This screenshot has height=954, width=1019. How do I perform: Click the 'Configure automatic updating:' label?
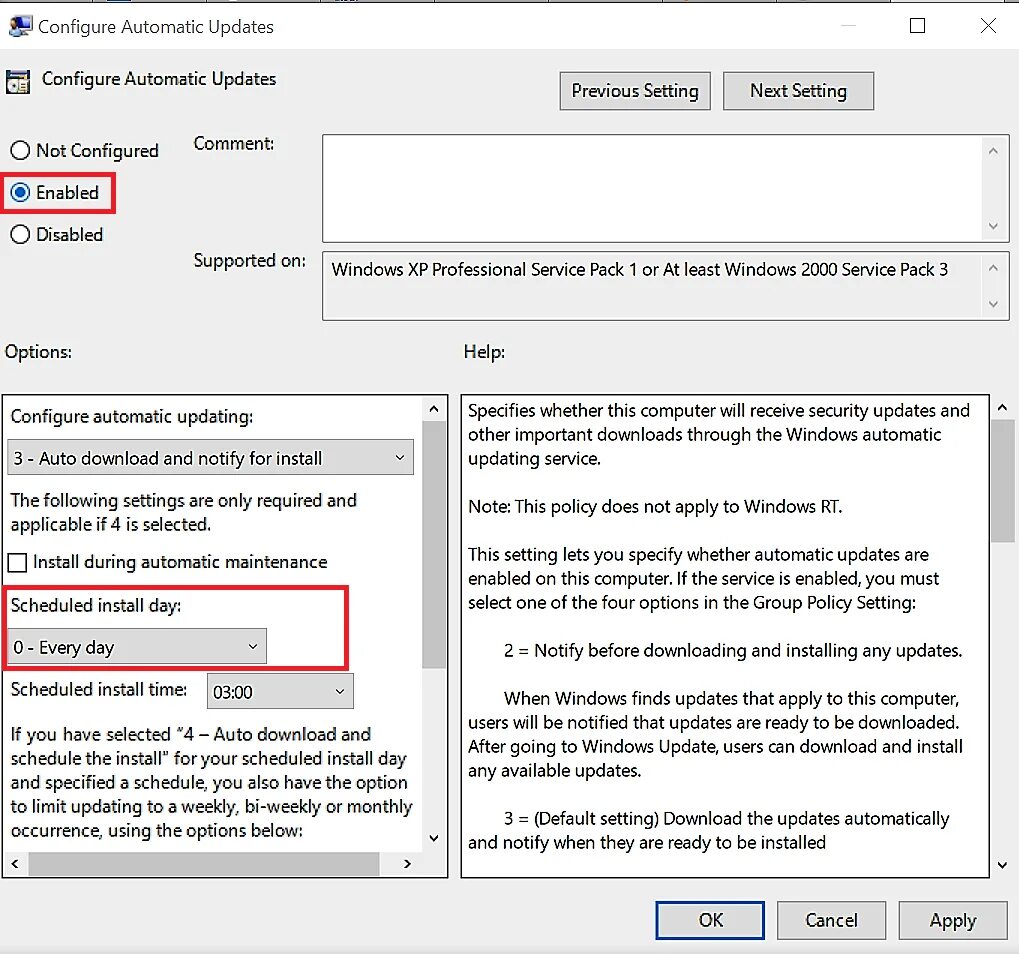click(x=132, y=417)
